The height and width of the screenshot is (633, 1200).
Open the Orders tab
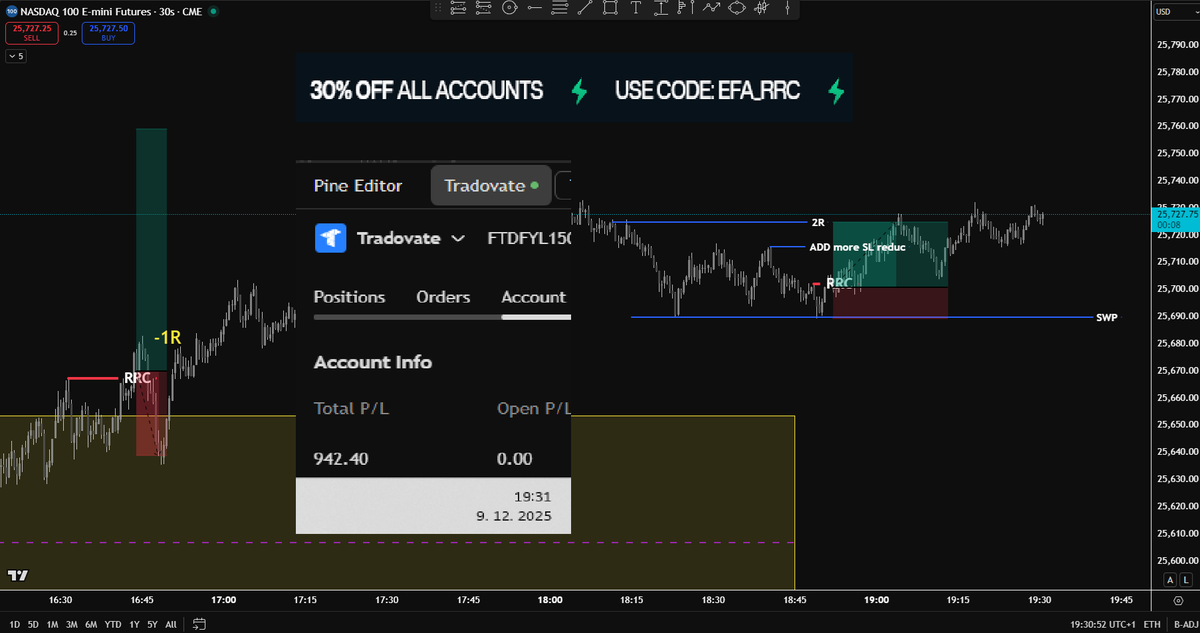[443, 297]
